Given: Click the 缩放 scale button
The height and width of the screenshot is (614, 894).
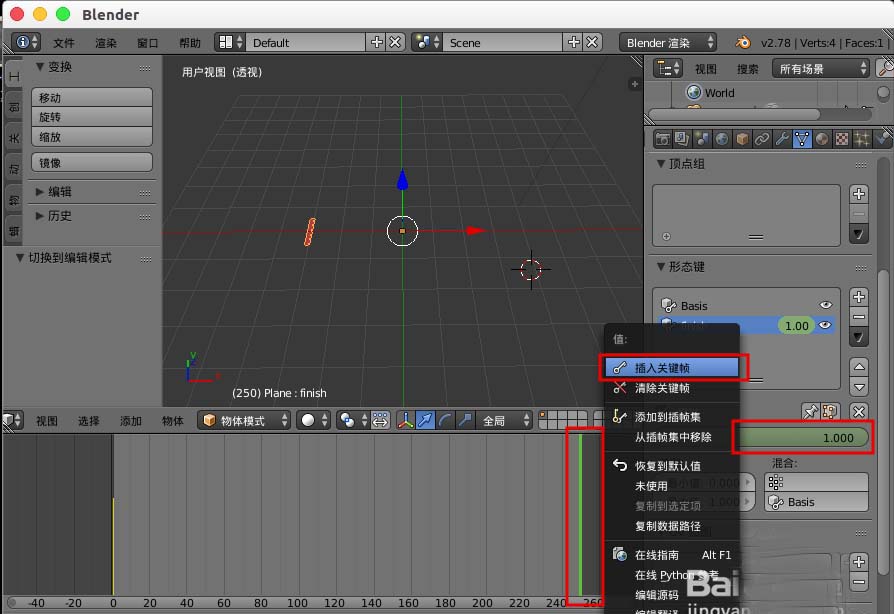Looking at the screenshot, I should (x=92, y=137).
